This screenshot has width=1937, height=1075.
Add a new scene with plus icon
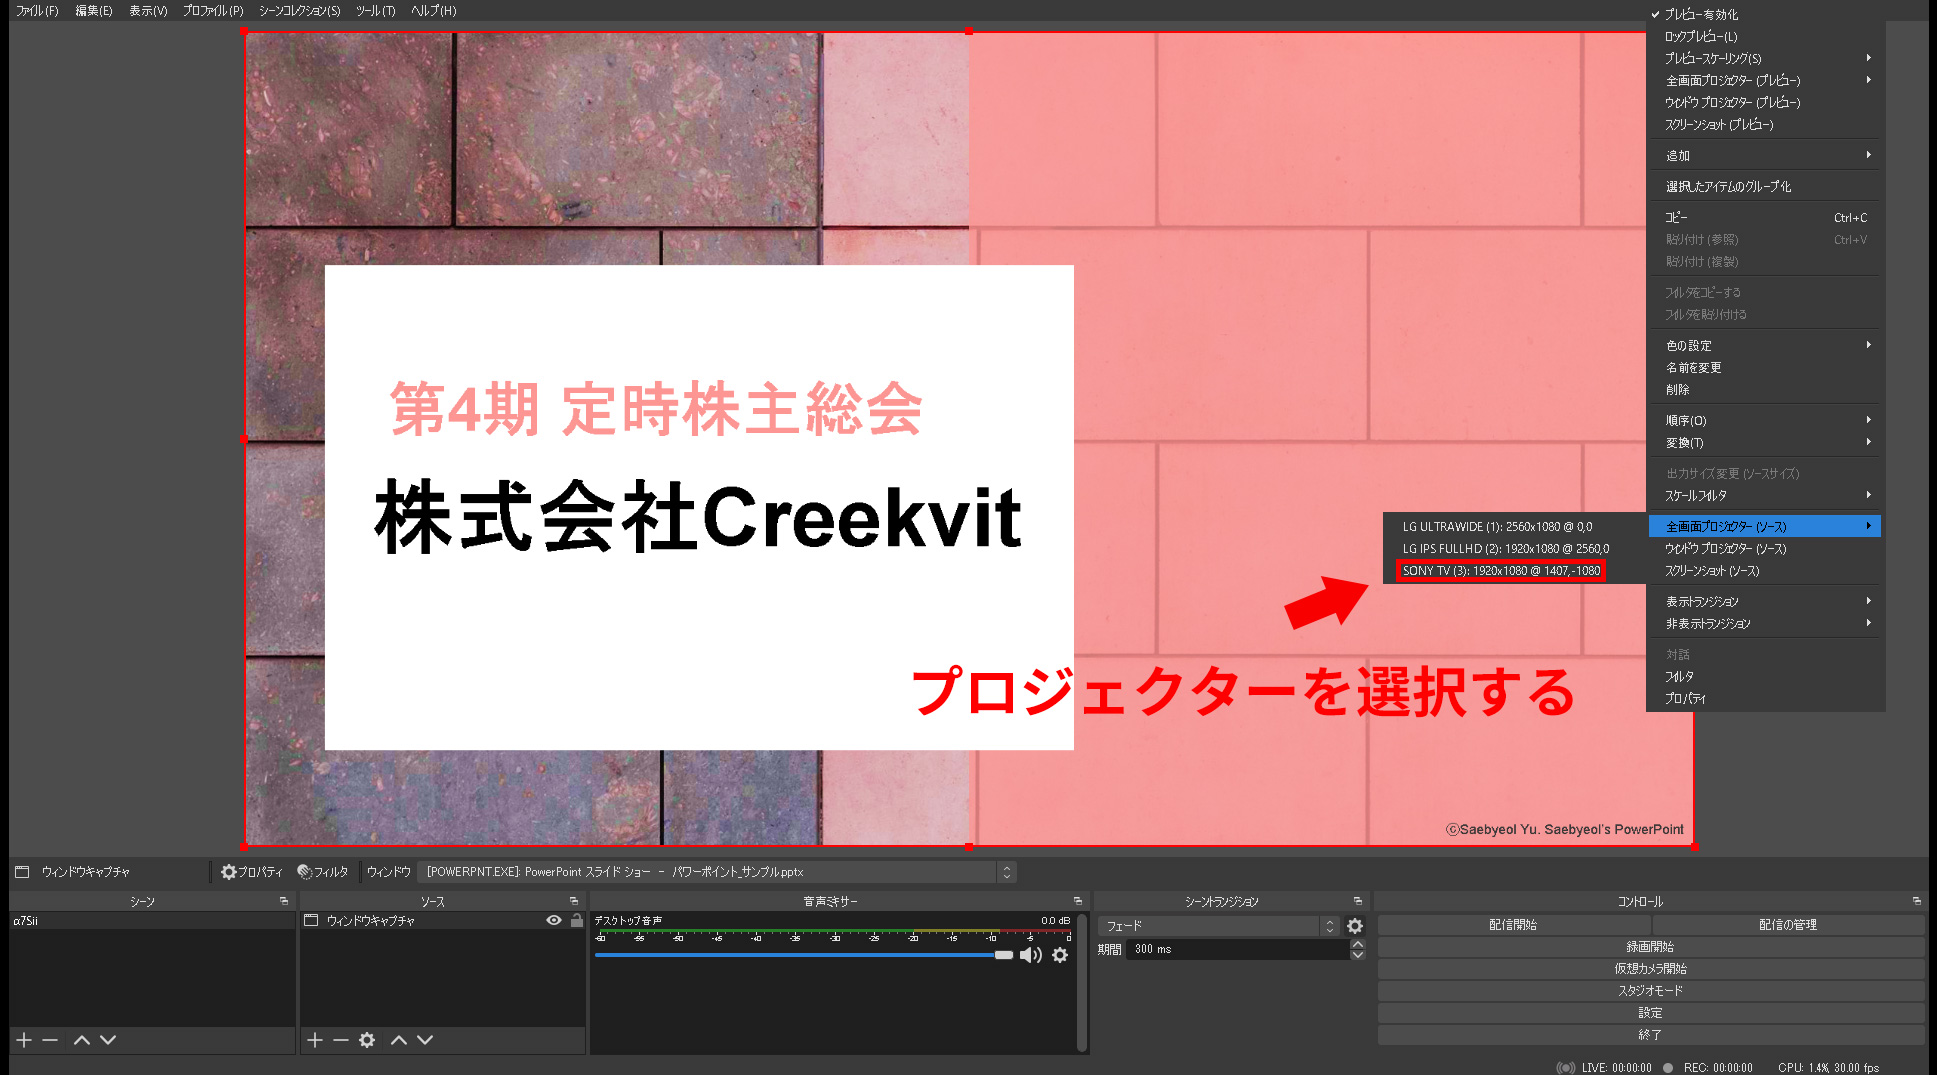24,1040
